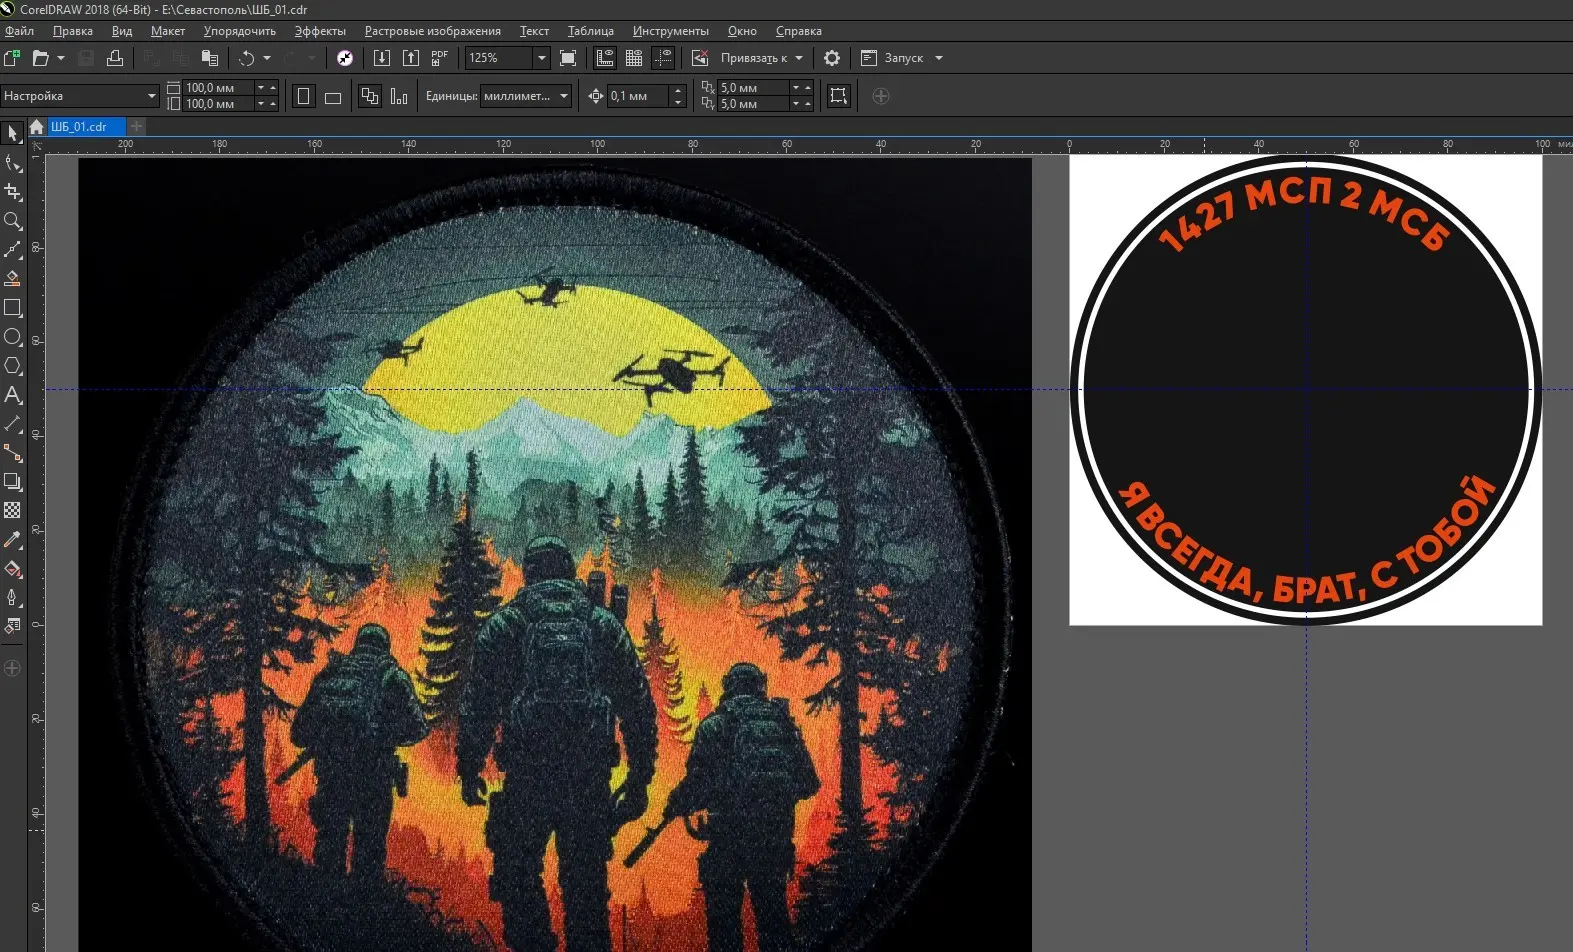The image size is (1573, 952).
Task: Open the Welcome screen home tab
Action: 37,127
